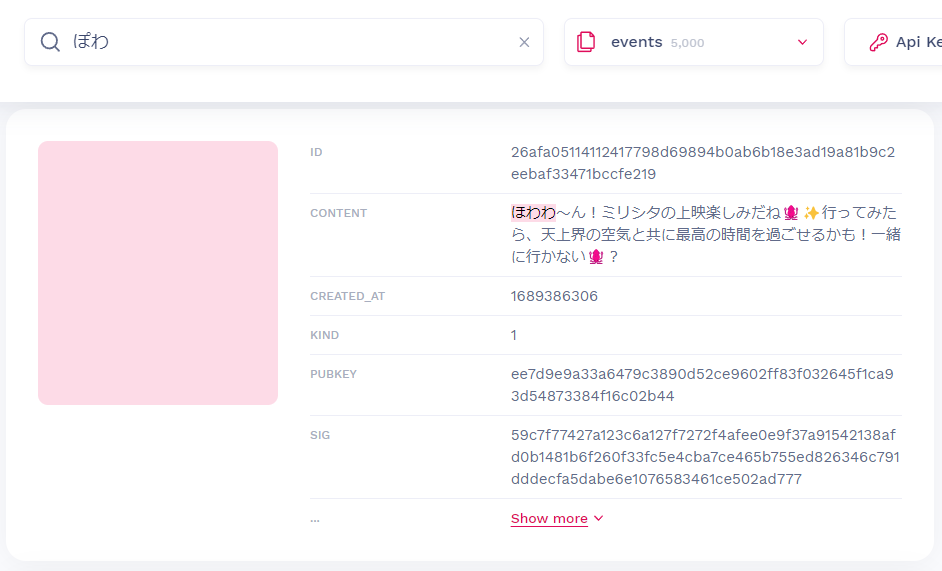Click the 5,000 count beside events
The width and height of the screenshot is (942, 571).
(687, 43)
